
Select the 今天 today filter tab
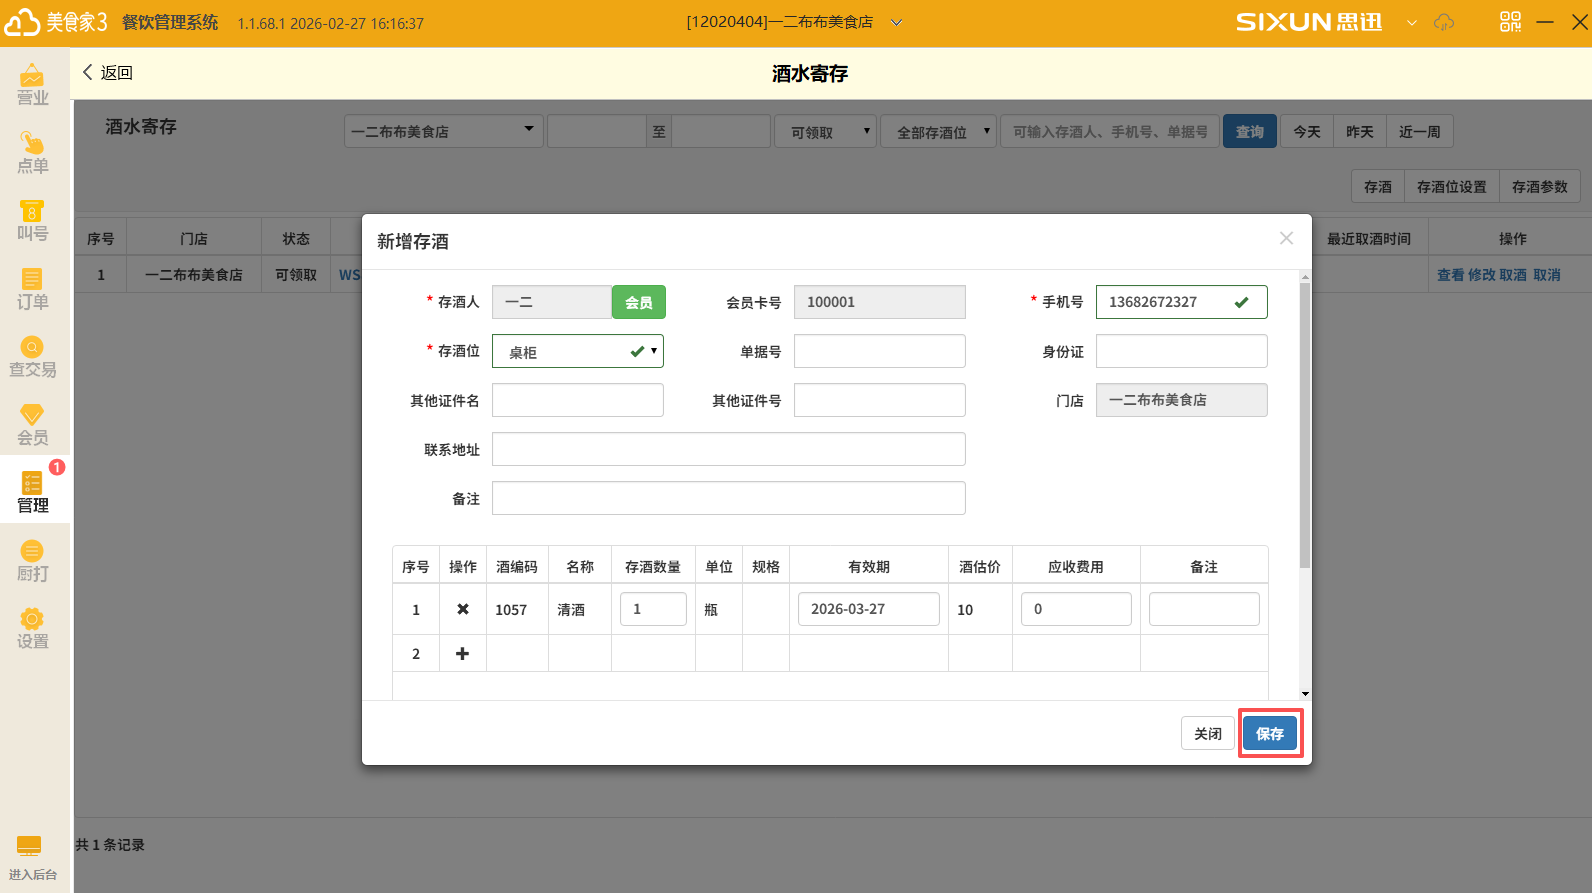(1306, 132)
